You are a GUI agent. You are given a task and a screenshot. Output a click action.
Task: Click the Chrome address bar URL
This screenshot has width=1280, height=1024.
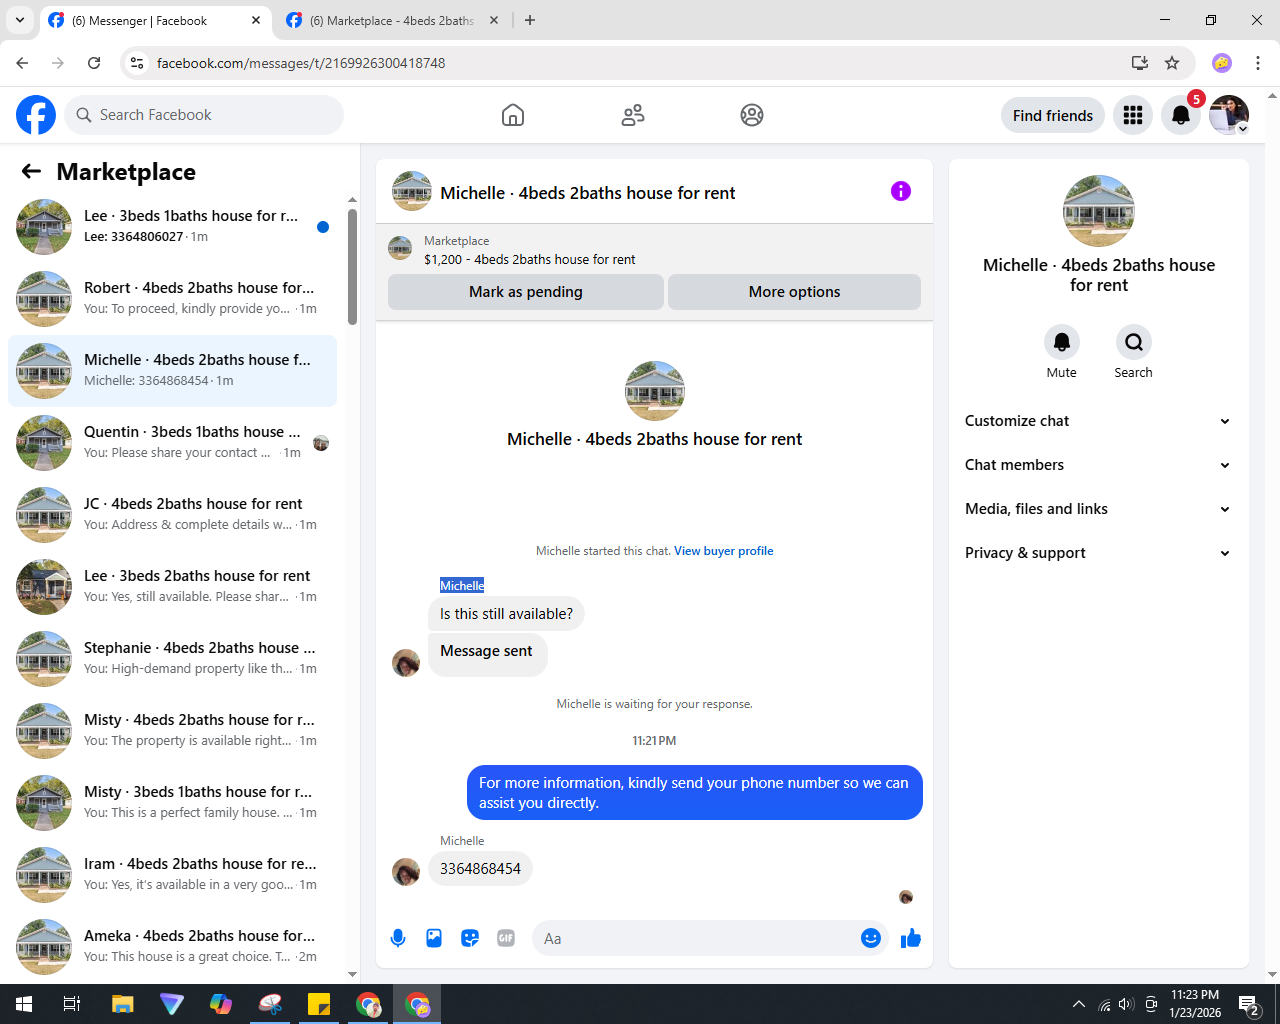[301, 63]
